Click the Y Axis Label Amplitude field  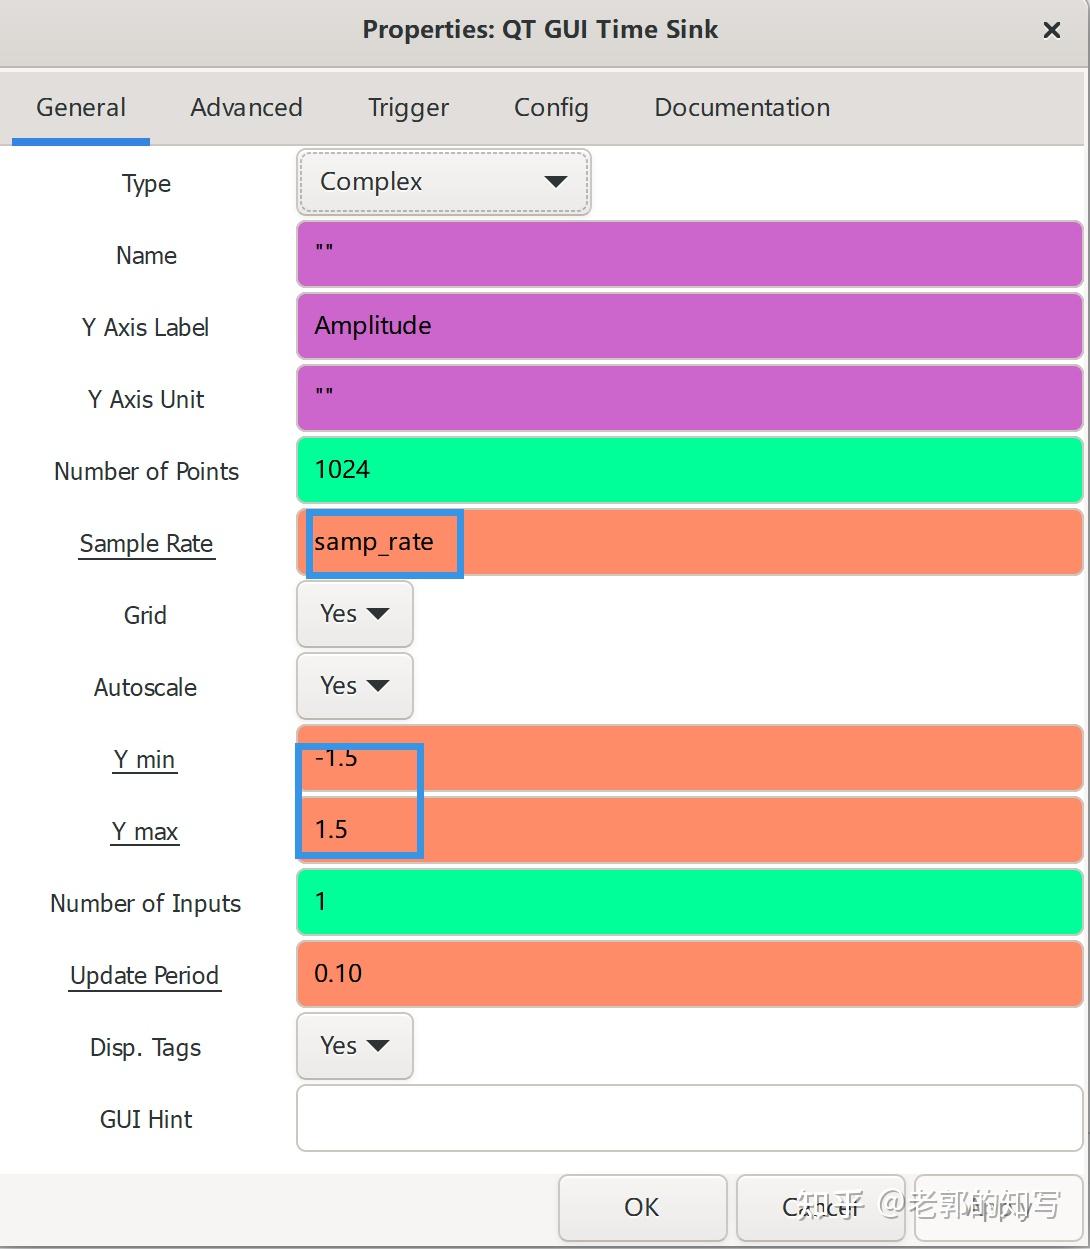[690, 326]
